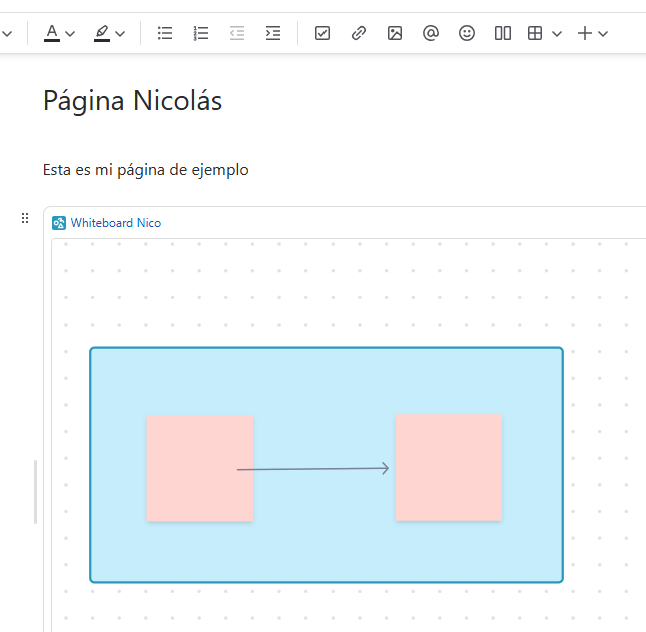Image resolution: width=646 pixels, height=632 pixels.
Task: Click the Página Nicolás title
Action: [x=132, y=101]
